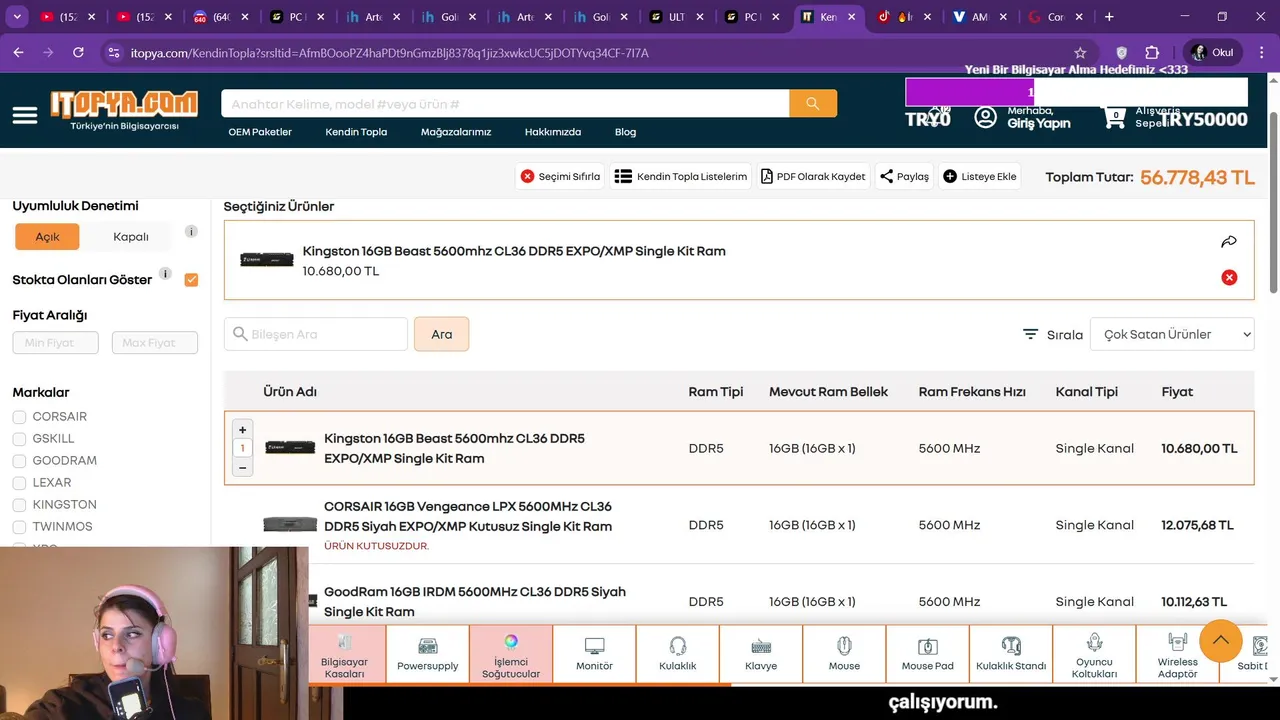Check the LEXAR brand filter
The height and width of the screenshot is (720, 1280).
click(19, 482)
